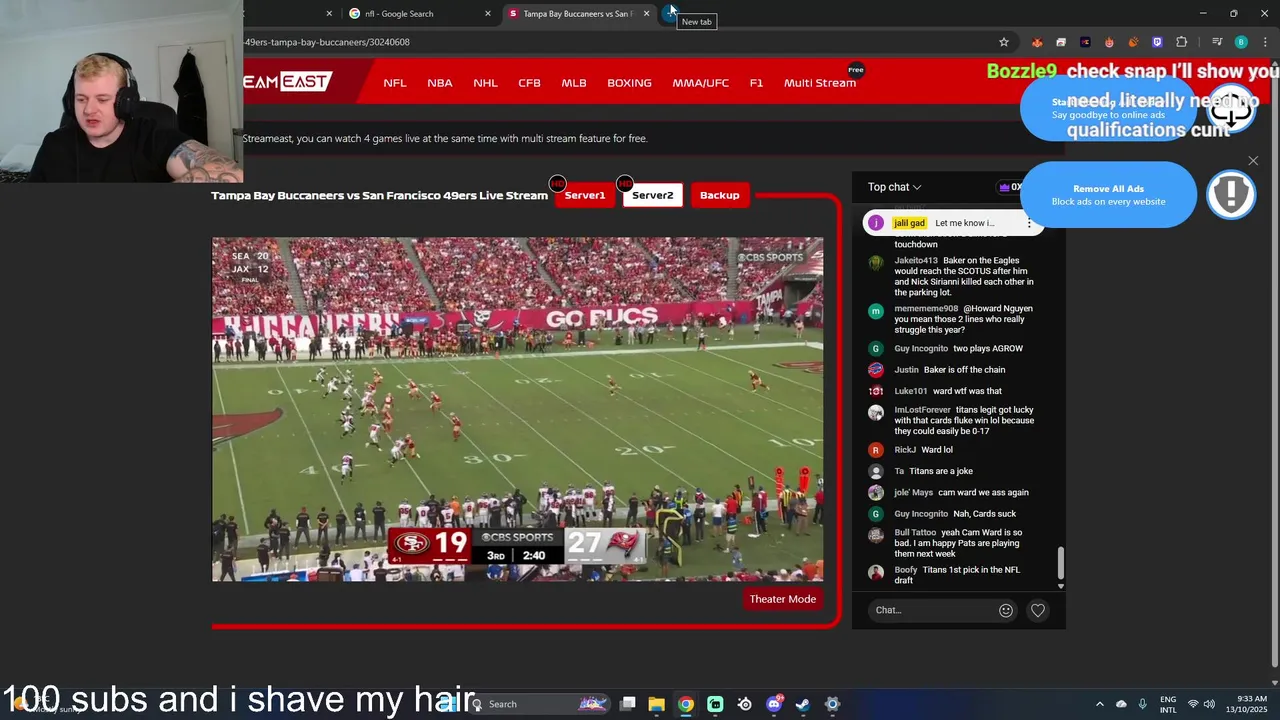This screenshot has height=720, width=1280.
Task: Open the F1 streams category
Action: (x=756, y=83)
